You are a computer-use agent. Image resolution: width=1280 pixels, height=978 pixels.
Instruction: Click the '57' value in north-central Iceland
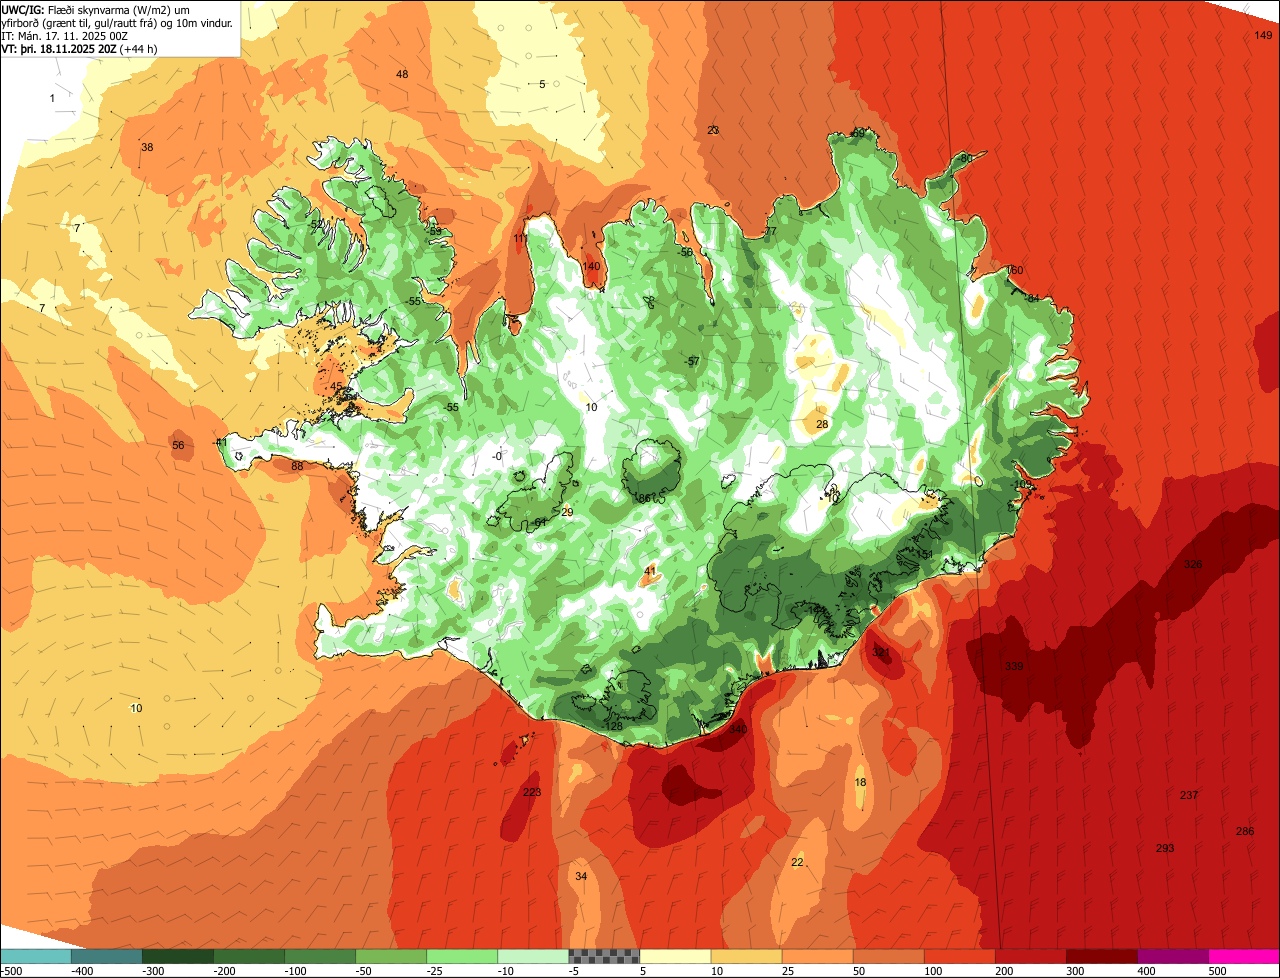693,362
